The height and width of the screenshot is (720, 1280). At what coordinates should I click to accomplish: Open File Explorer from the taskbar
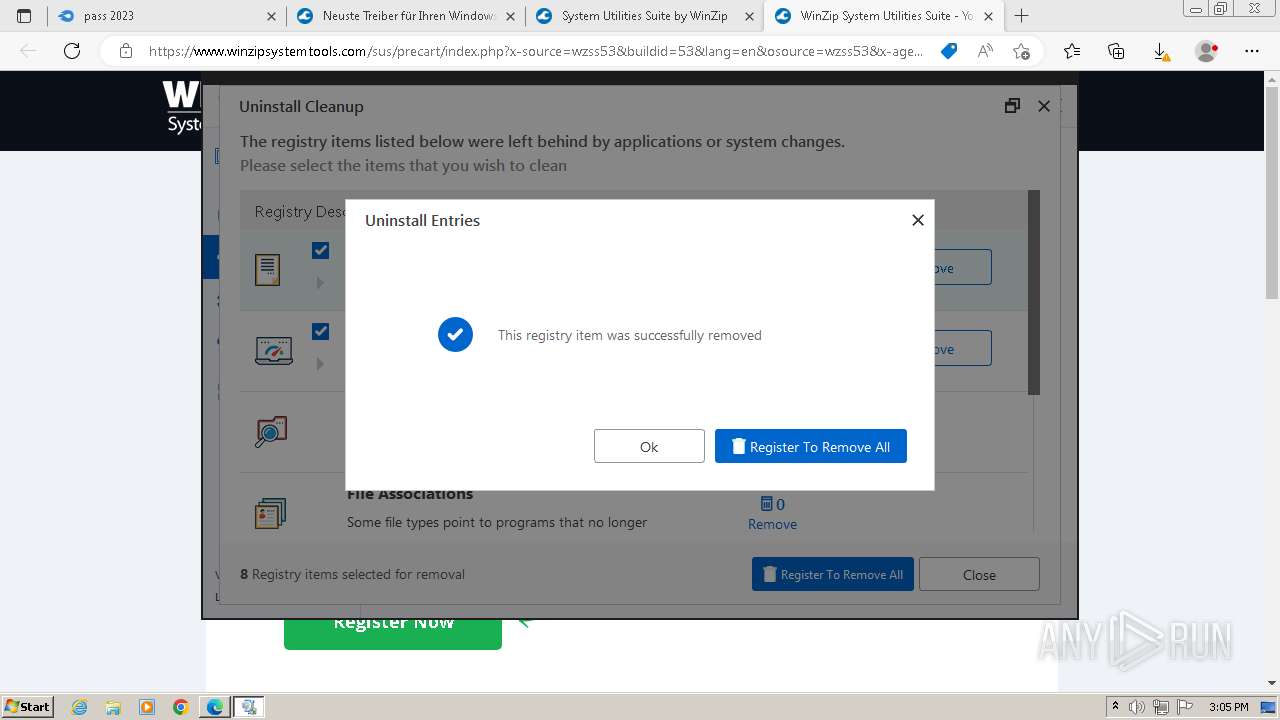113,707
